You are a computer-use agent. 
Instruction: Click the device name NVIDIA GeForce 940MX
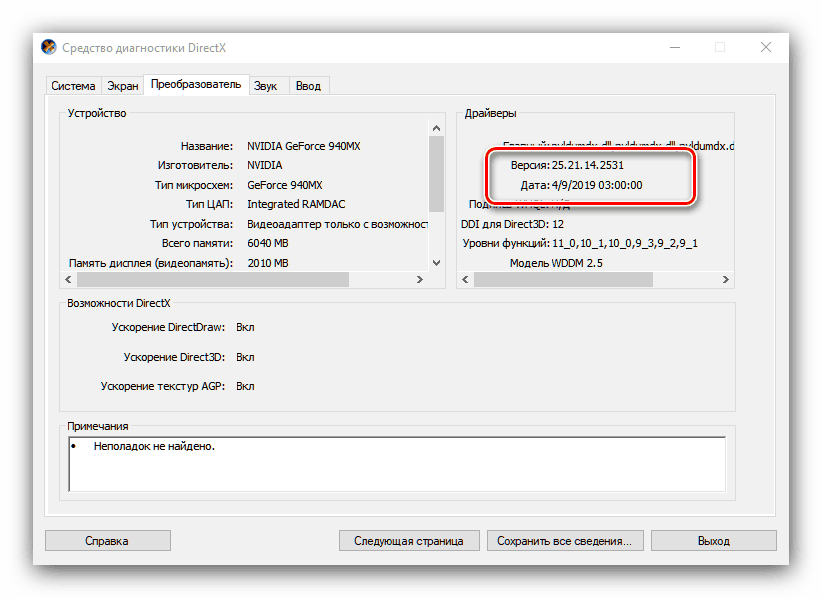[x=304, y=146]
